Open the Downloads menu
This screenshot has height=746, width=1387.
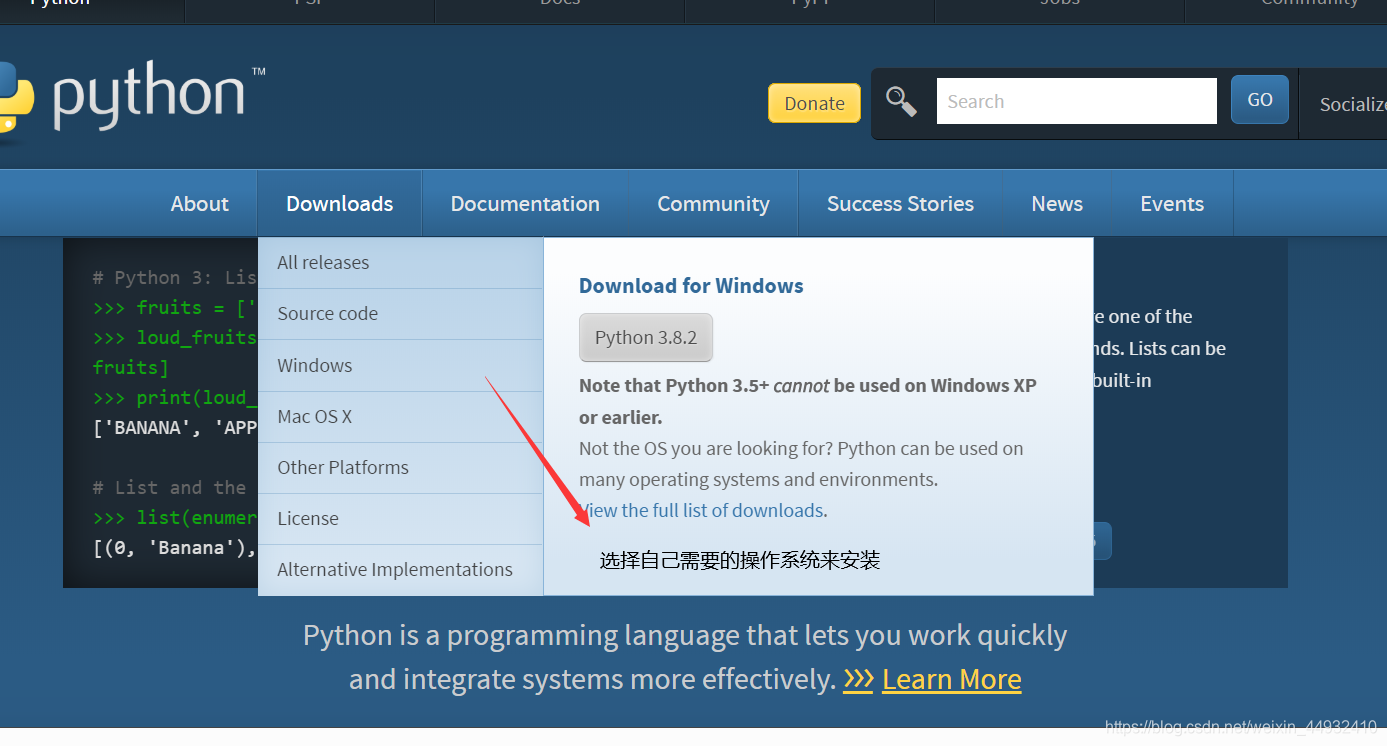[340, 203]
